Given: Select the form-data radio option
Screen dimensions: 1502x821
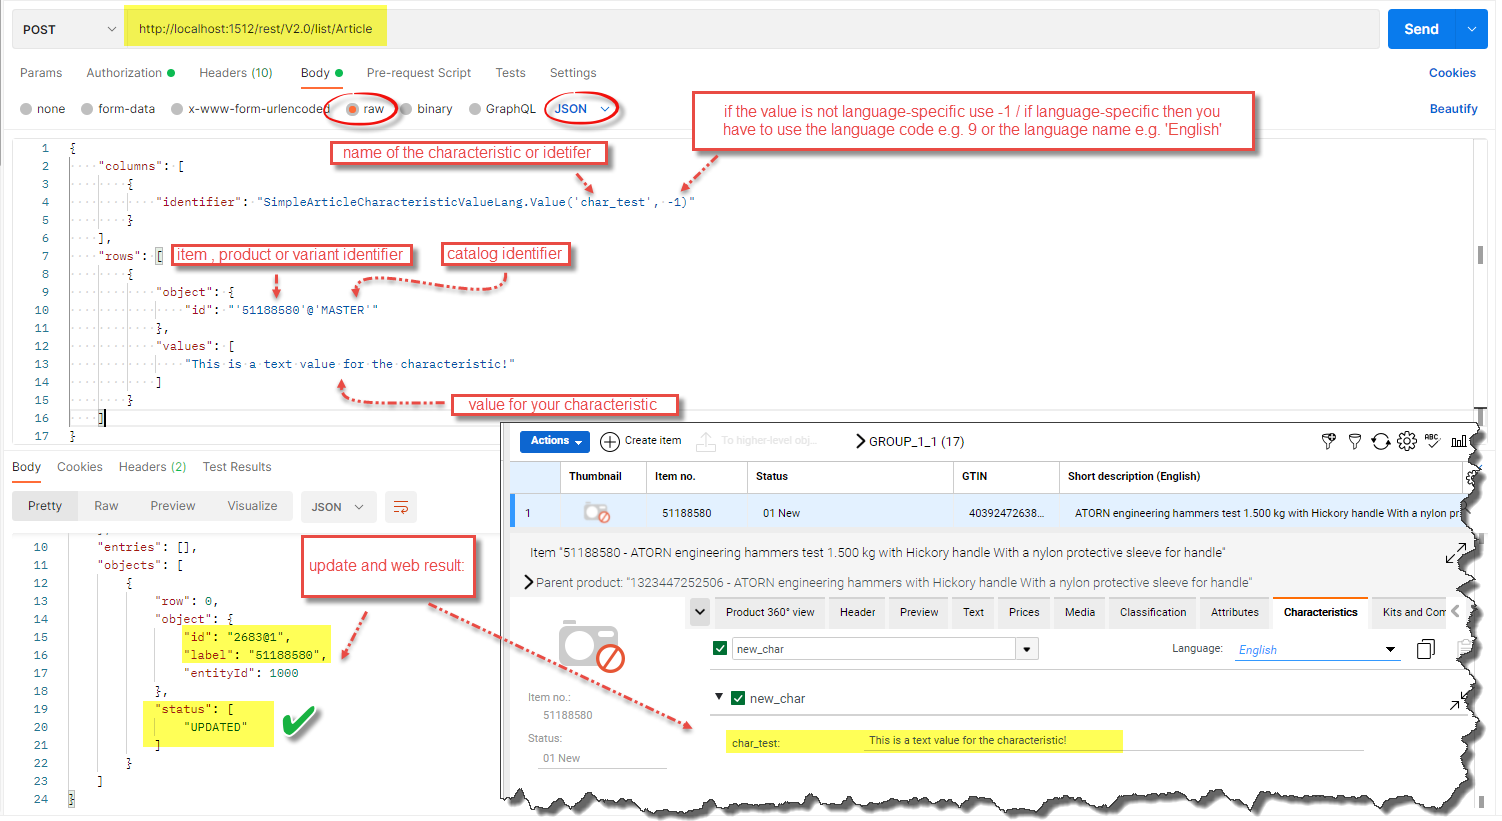Looking at the screenshot, I should [x=87, y=109].
